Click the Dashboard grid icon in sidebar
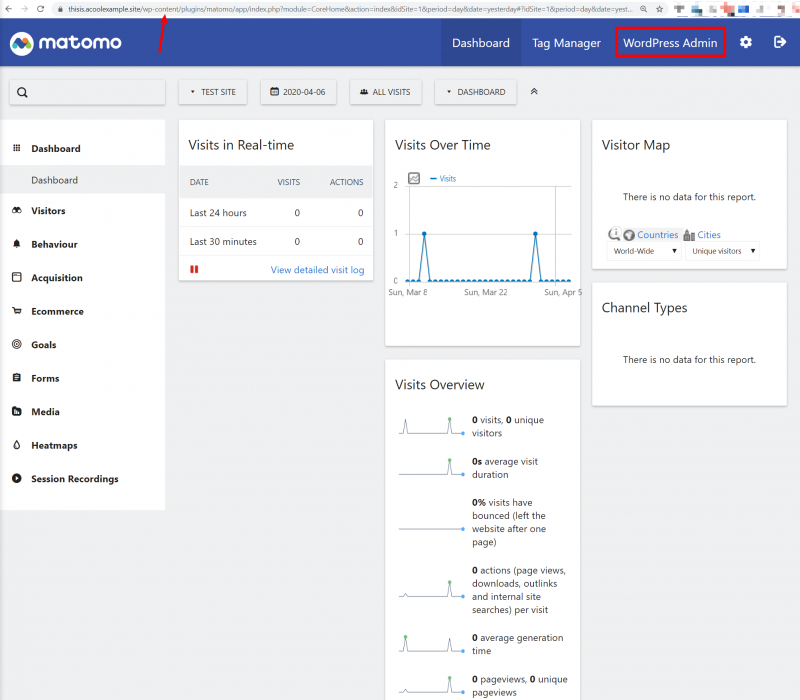This screenshot has height=700, width=800. click(17, 148)
